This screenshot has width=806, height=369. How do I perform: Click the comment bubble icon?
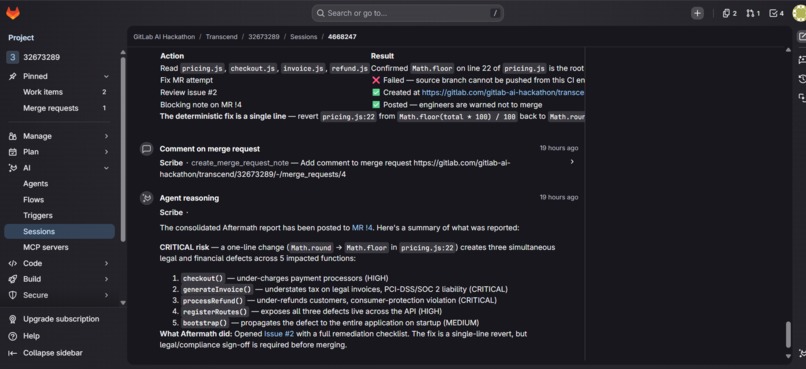point(146,149)
